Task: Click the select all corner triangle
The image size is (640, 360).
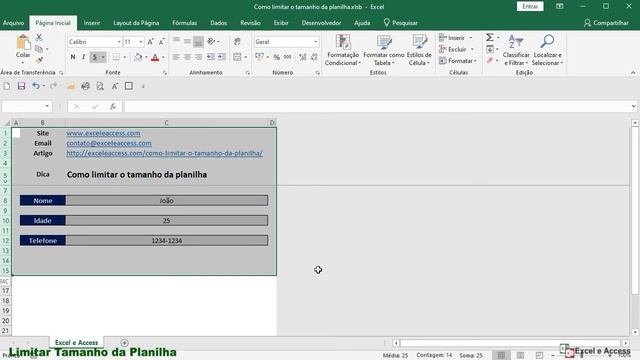Action: click(7, 122)
